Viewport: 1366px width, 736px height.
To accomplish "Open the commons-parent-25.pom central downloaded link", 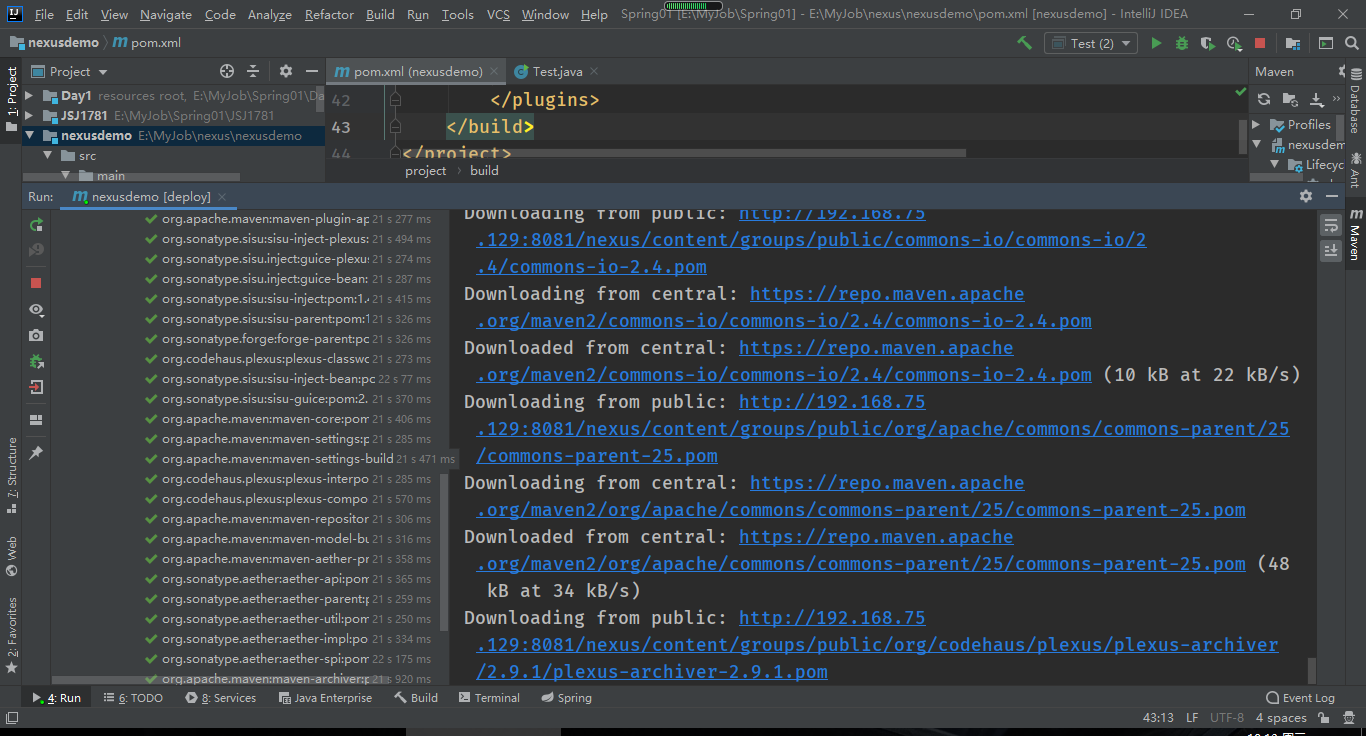I will click(860, 564).
